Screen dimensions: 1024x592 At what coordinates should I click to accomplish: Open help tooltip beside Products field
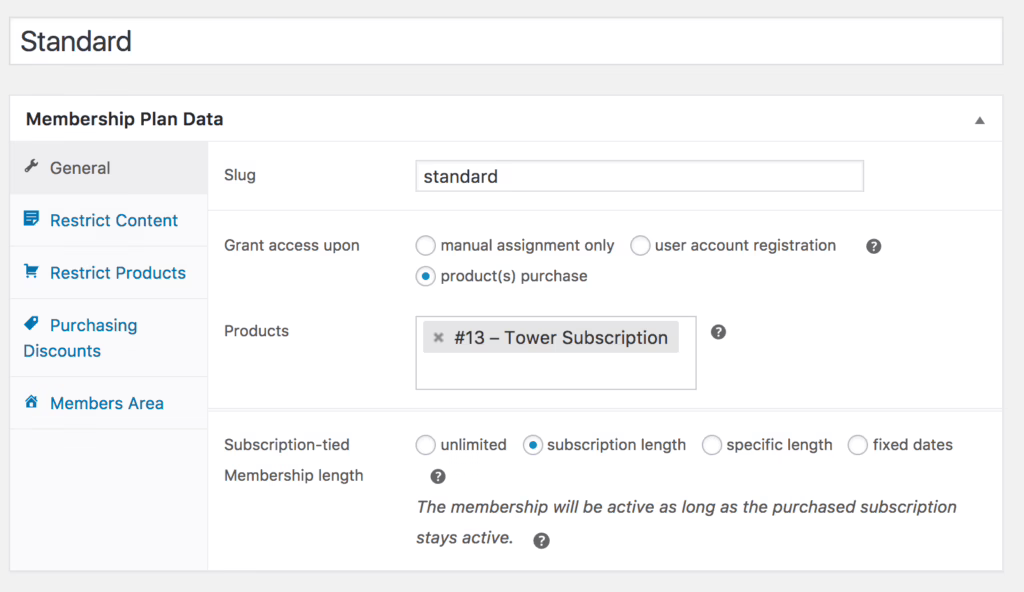(x=718, y=332)
